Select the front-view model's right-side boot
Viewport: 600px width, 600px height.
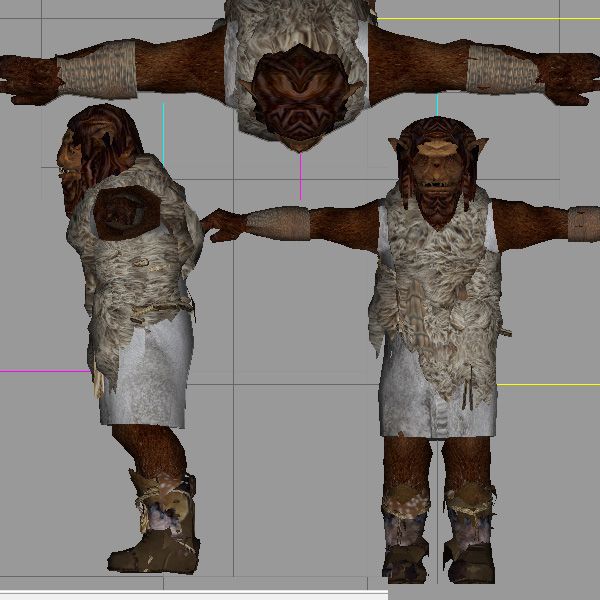(x=469, y=537)
